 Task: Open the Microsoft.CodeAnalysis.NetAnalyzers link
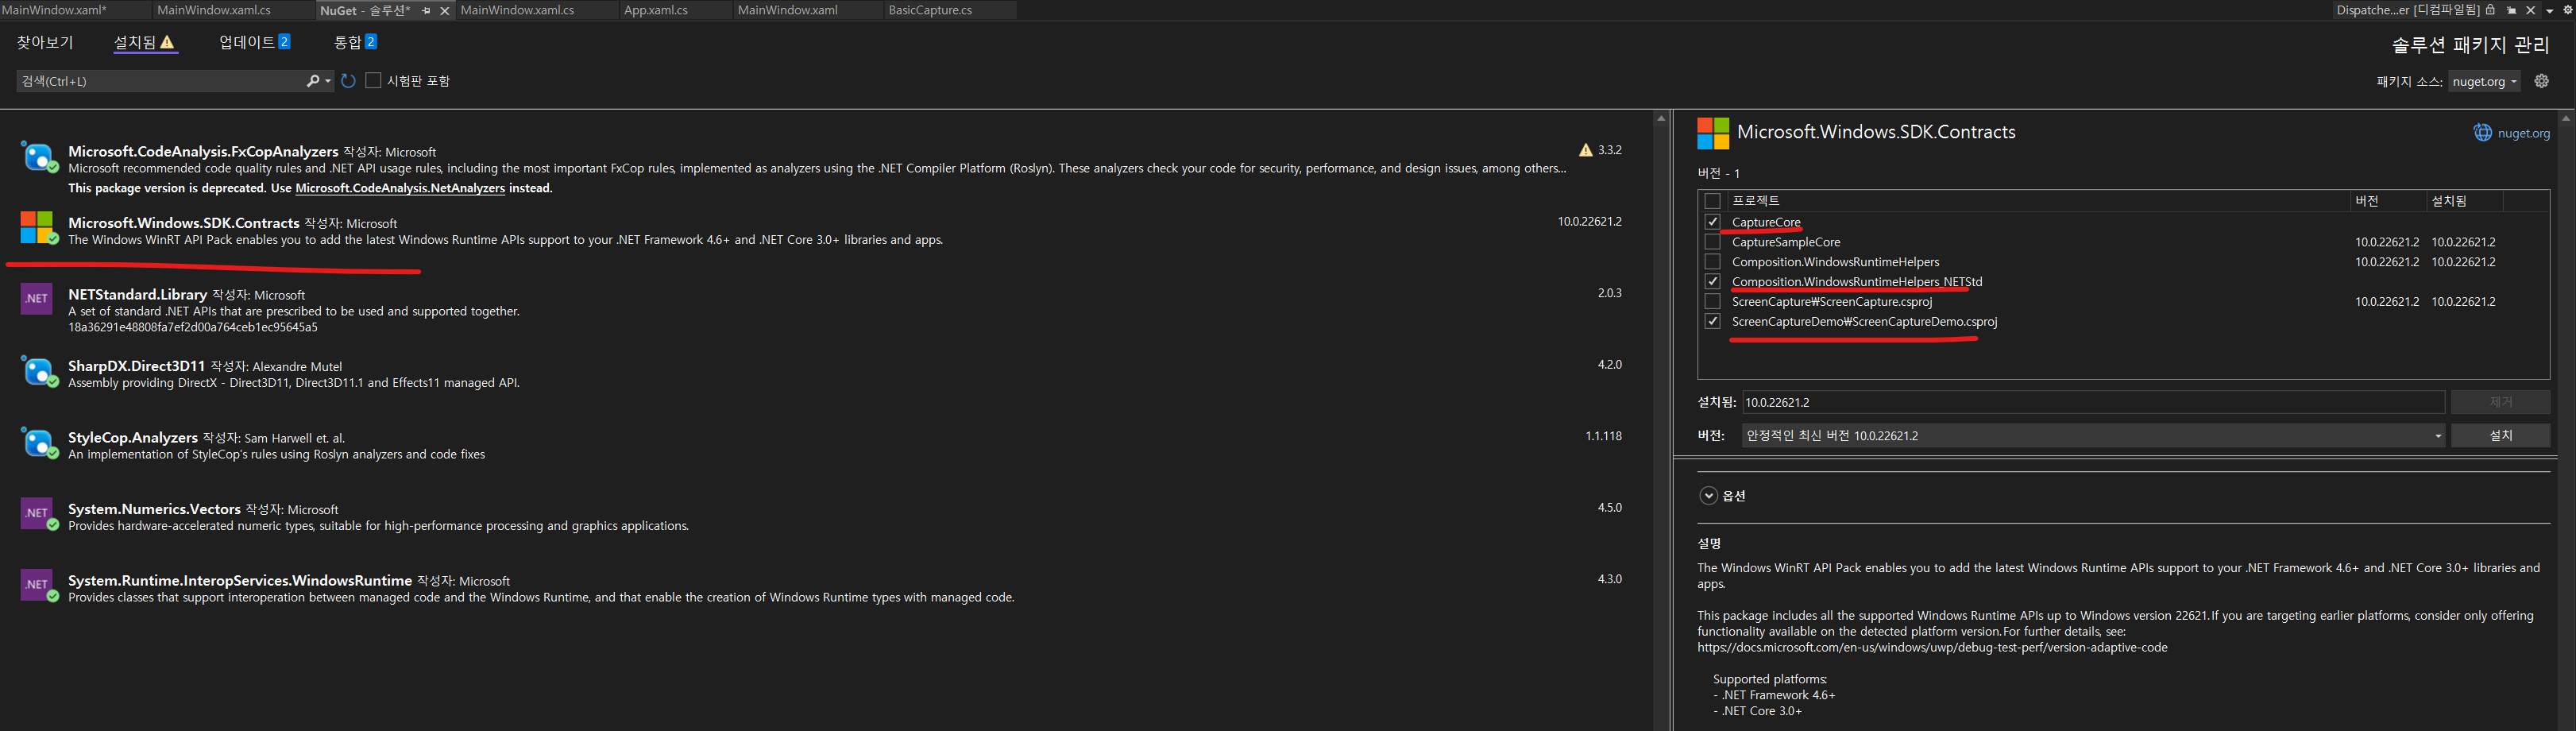(400, 188)
